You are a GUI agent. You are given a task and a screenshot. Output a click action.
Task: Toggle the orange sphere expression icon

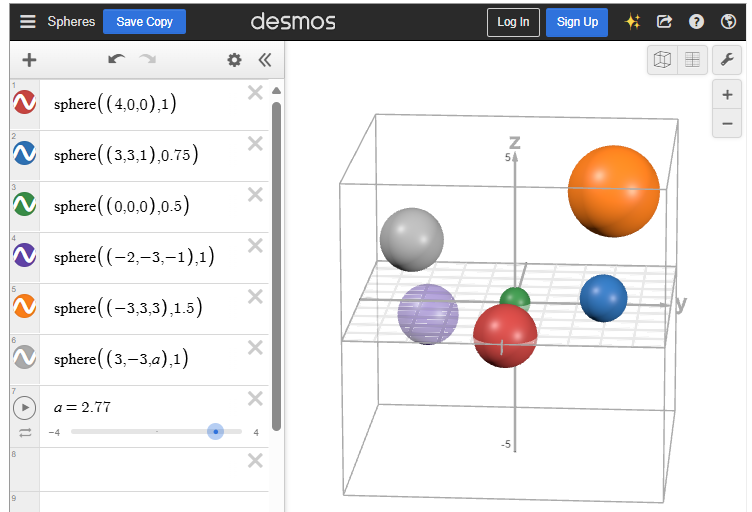click(24, 307)
